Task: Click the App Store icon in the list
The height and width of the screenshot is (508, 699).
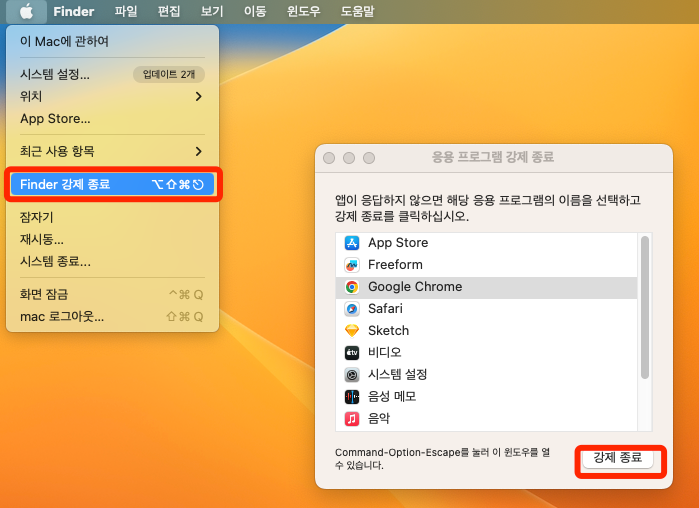Action: tap(352, 243)
